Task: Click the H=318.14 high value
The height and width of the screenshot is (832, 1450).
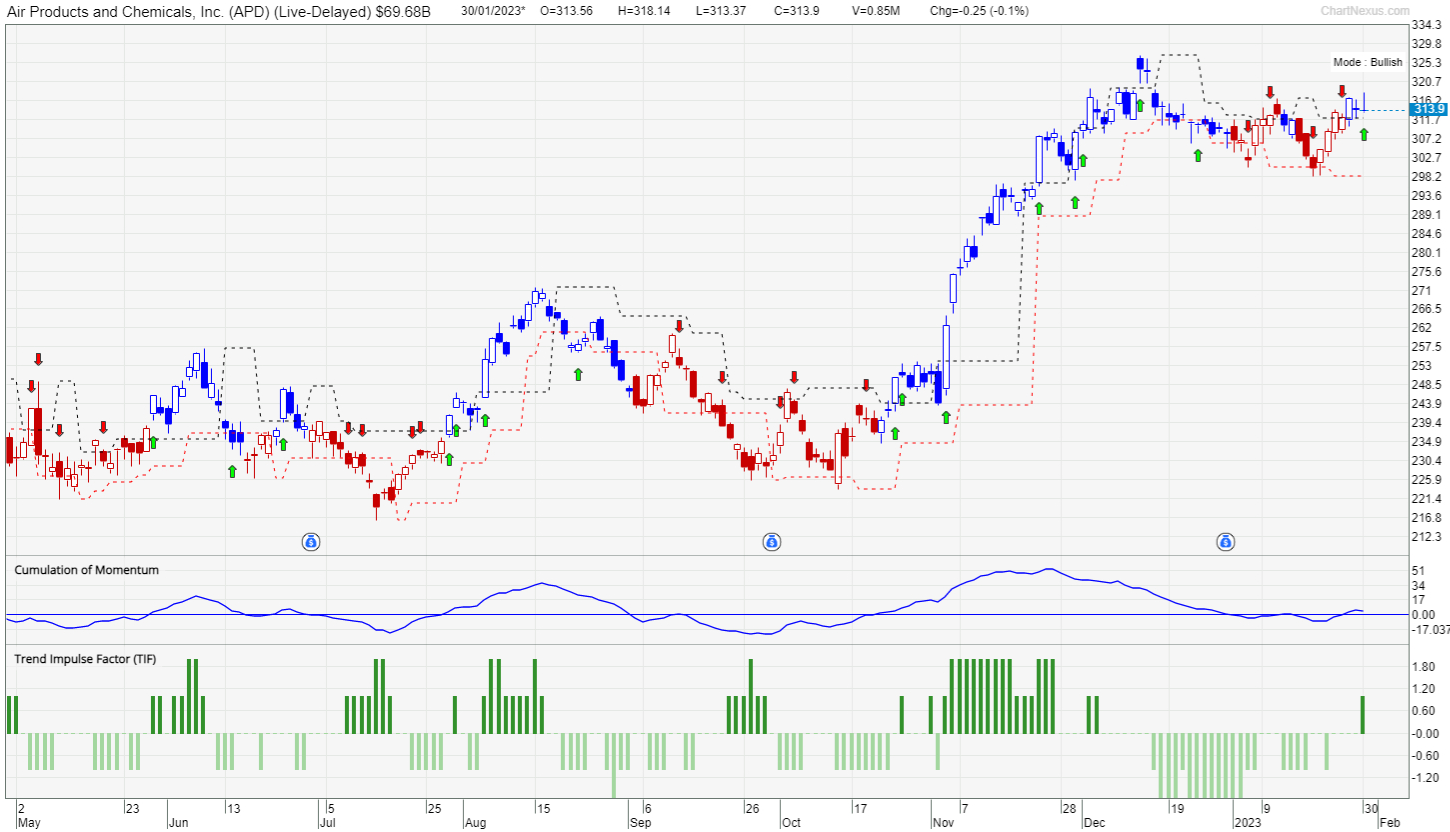Action: 645,11
